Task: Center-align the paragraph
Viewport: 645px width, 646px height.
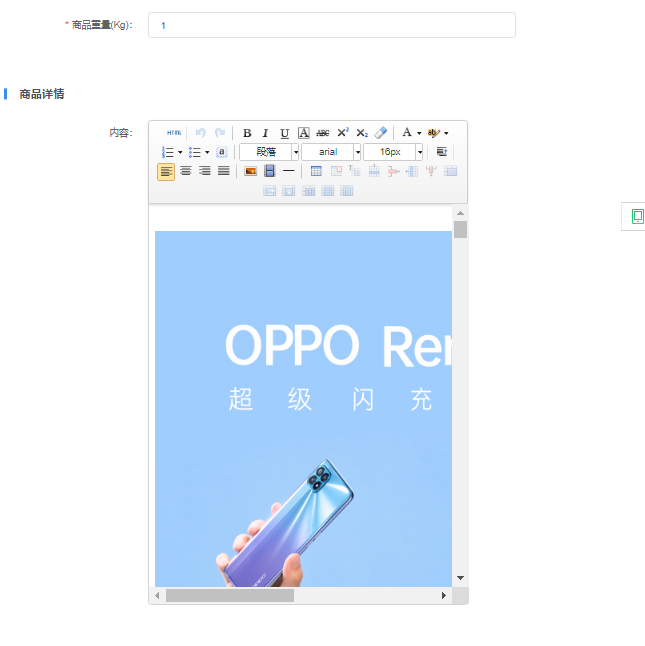Action: 185,171
